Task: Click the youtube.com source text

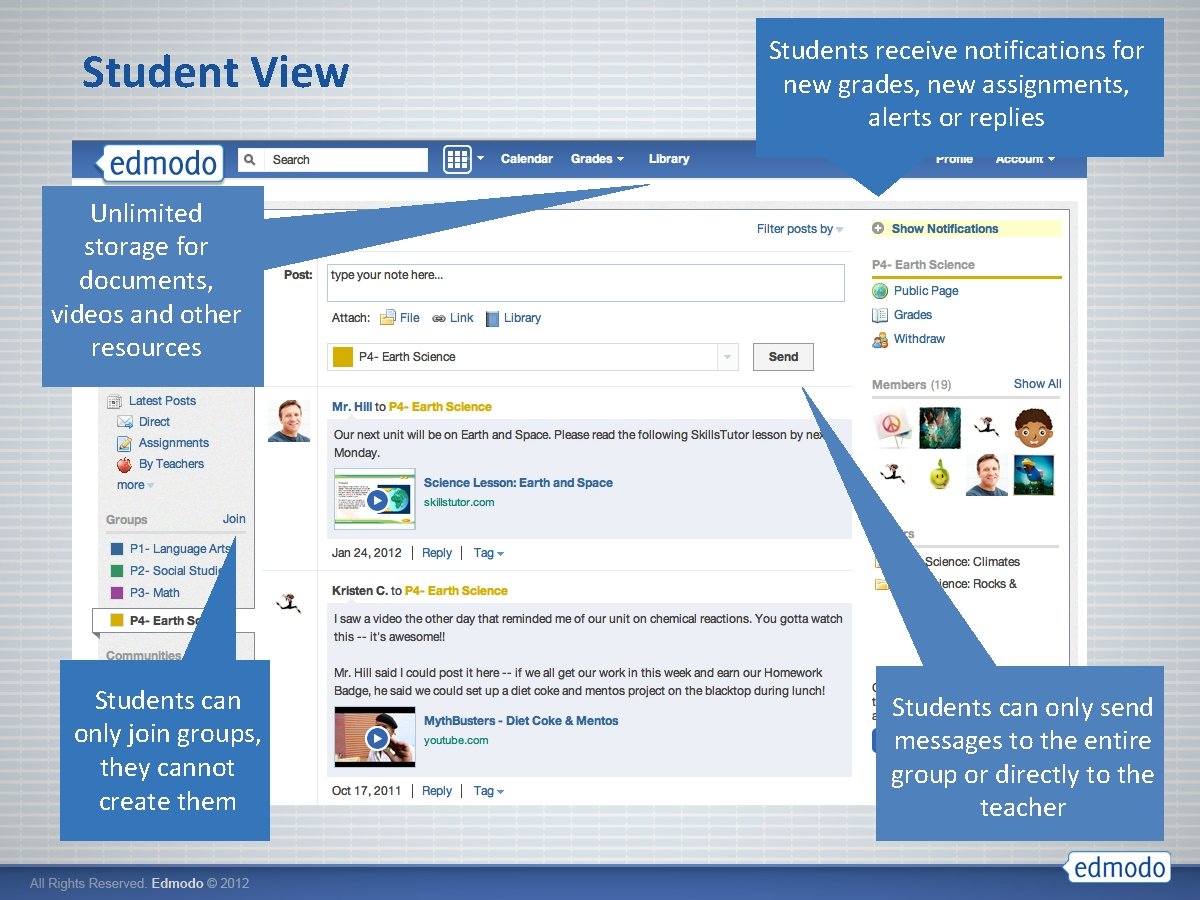Action: point(456,741)
